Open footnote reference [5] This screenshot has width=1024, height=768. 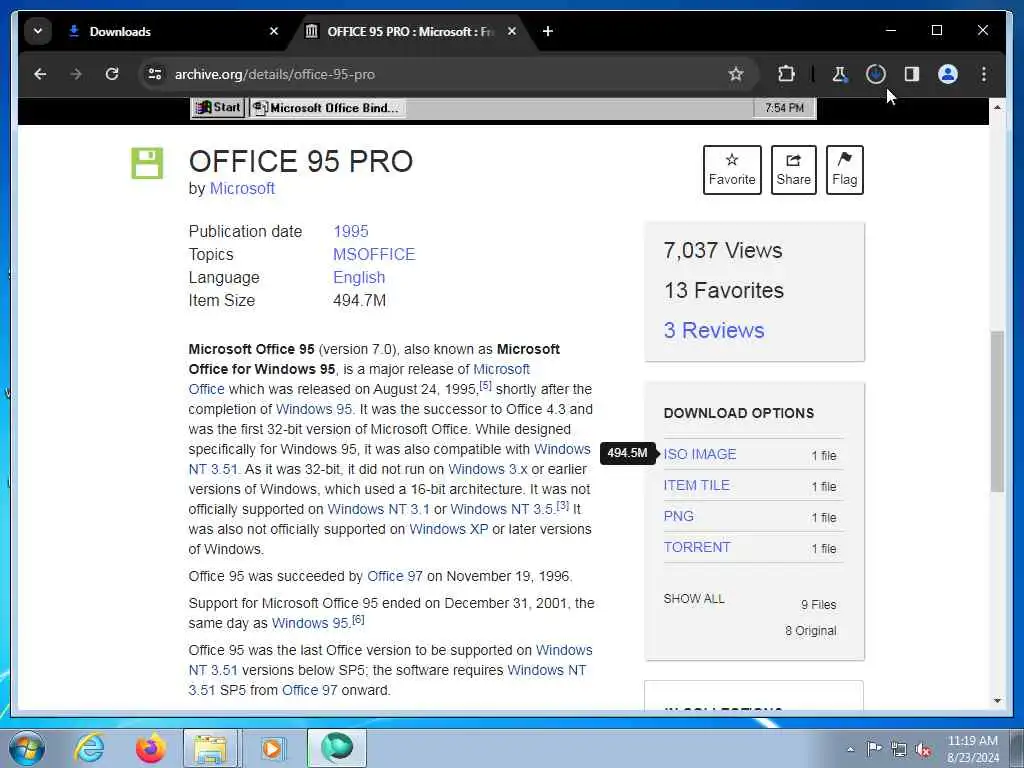[485, 385]
